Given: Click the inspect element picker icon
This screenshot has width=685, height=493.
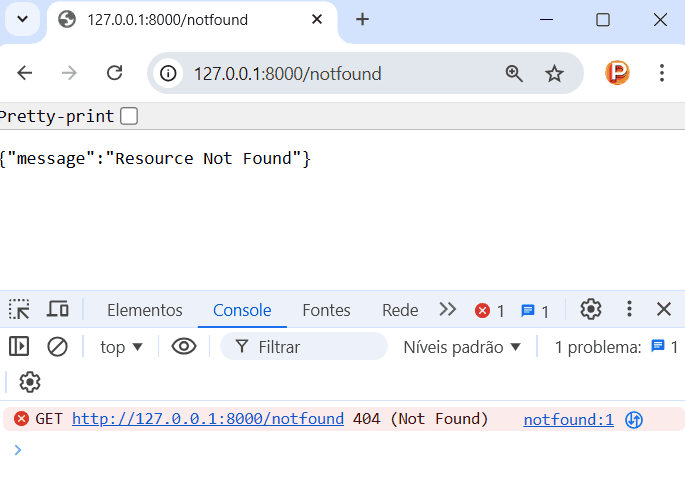Looking at the screenshot, I should [19, 310].
